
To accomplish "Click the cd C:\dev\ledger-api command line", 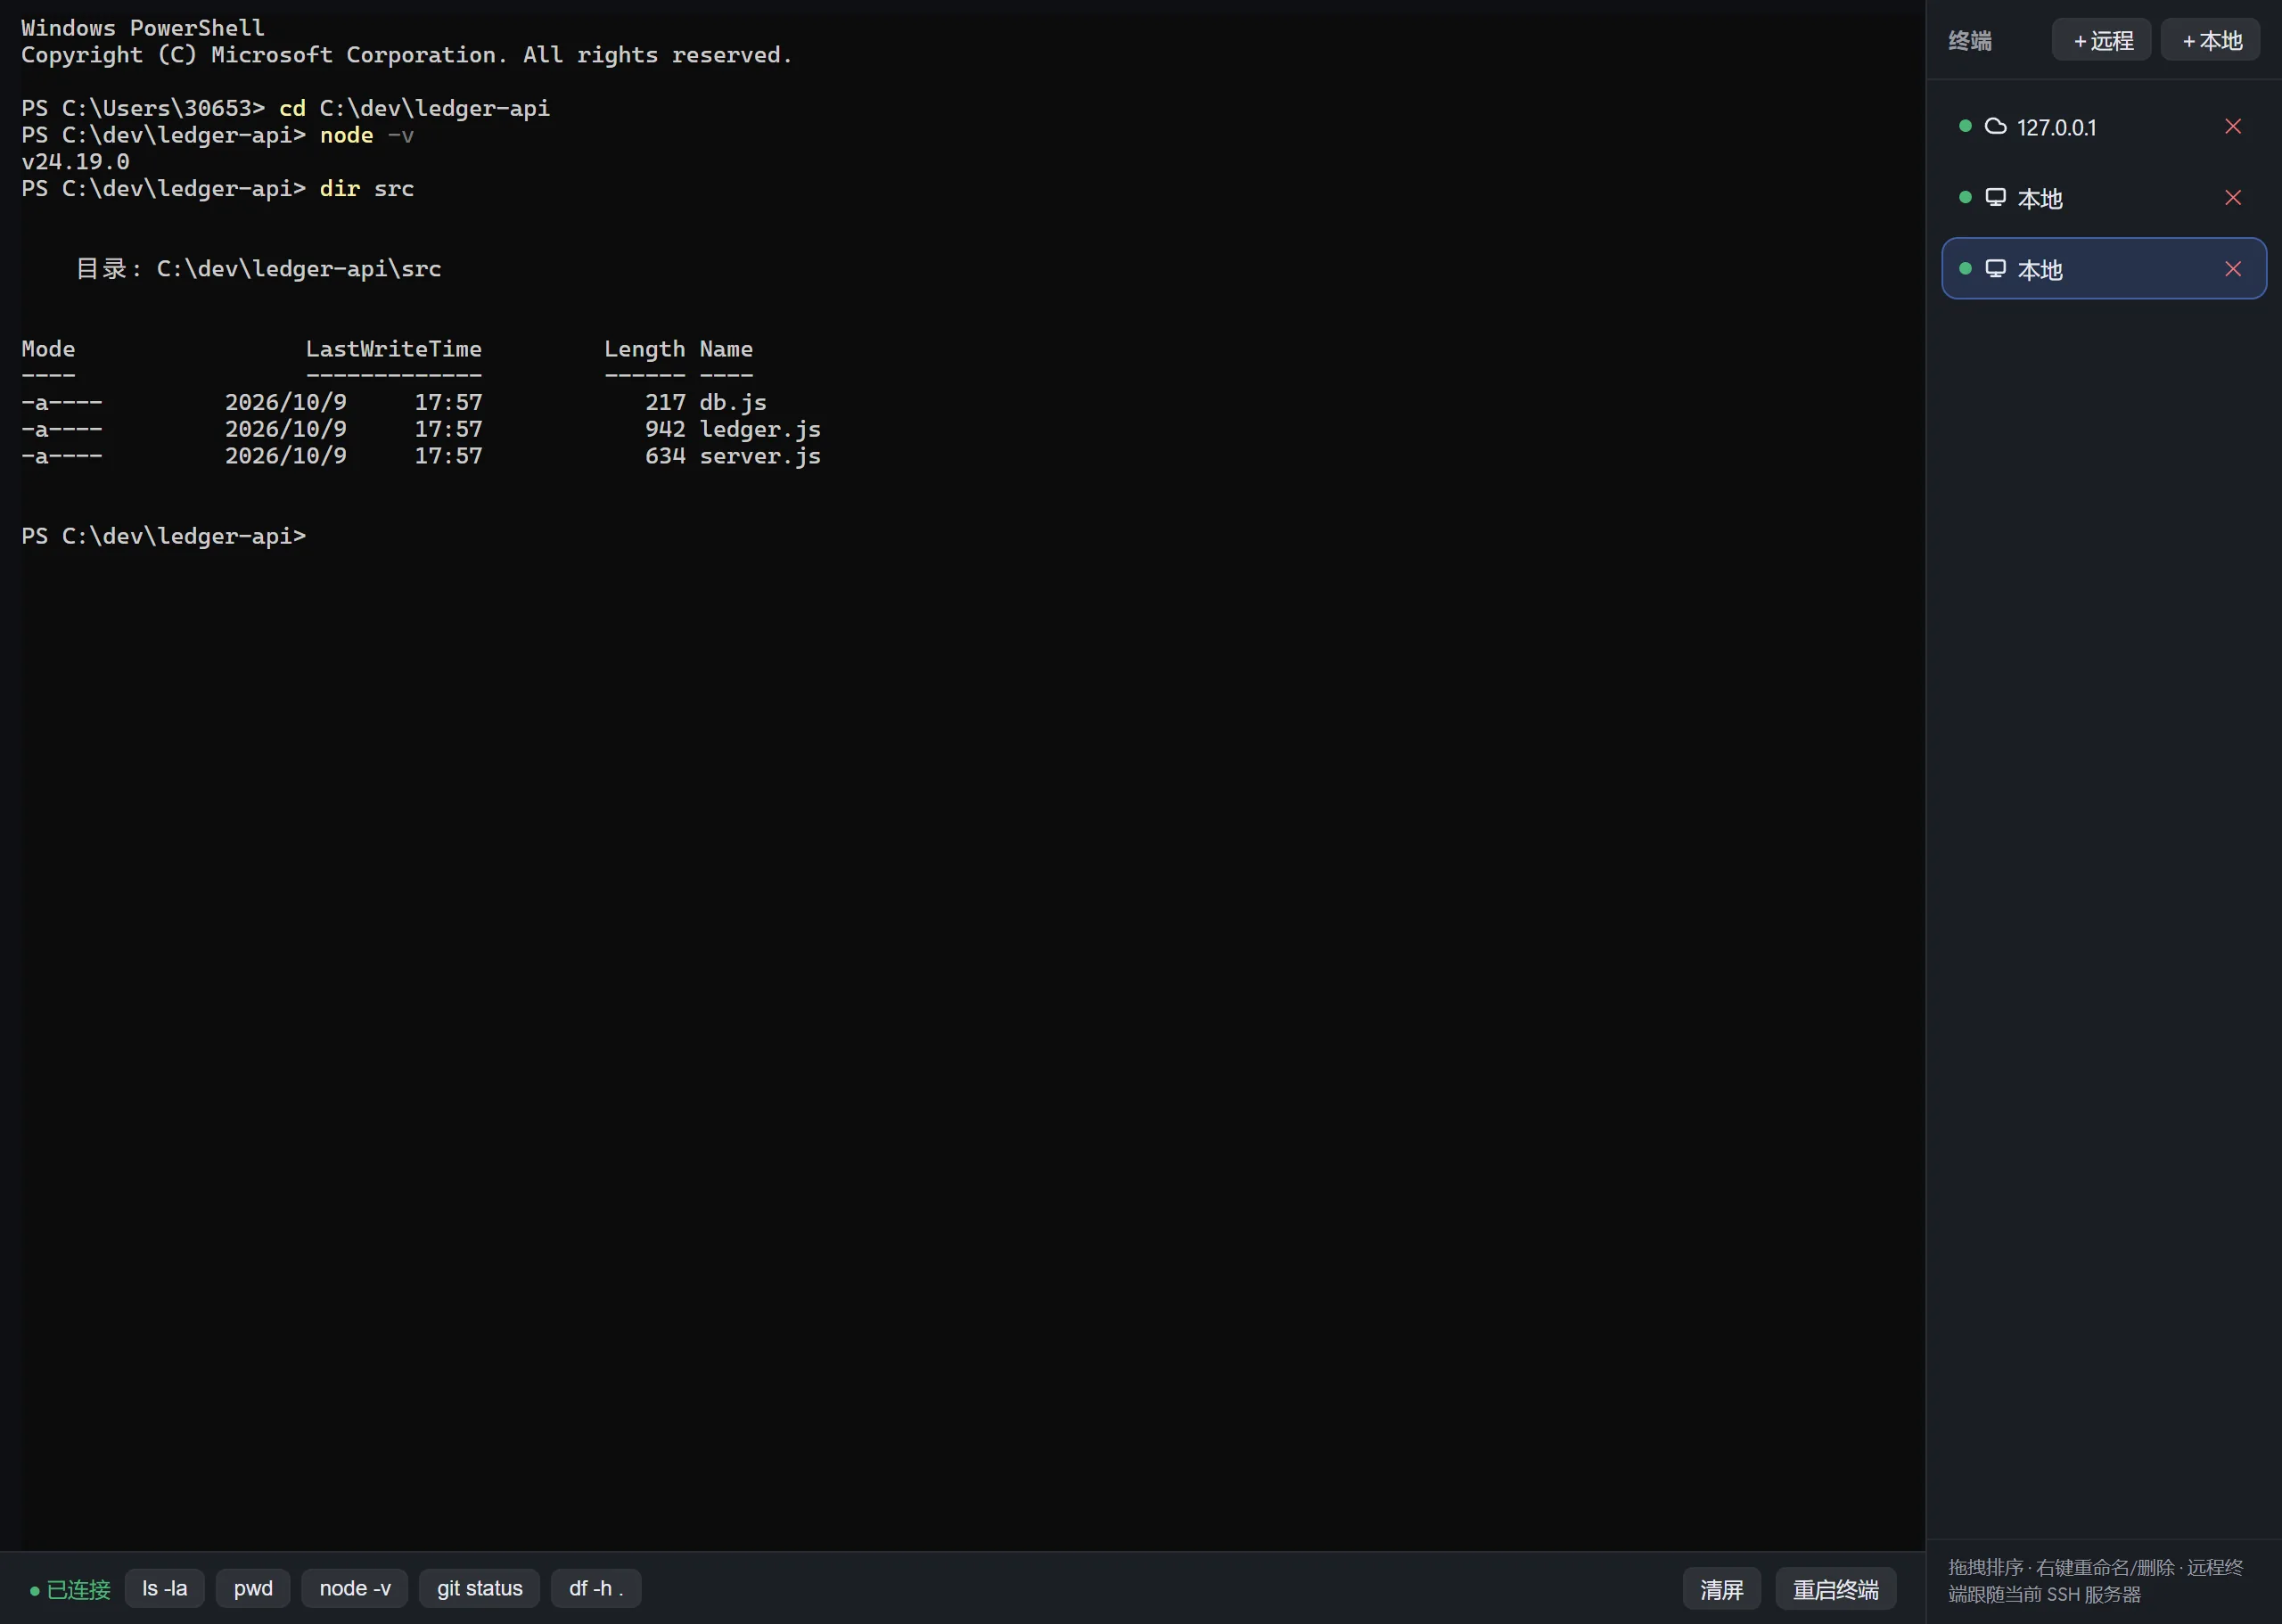I will [x=414, y=108].
